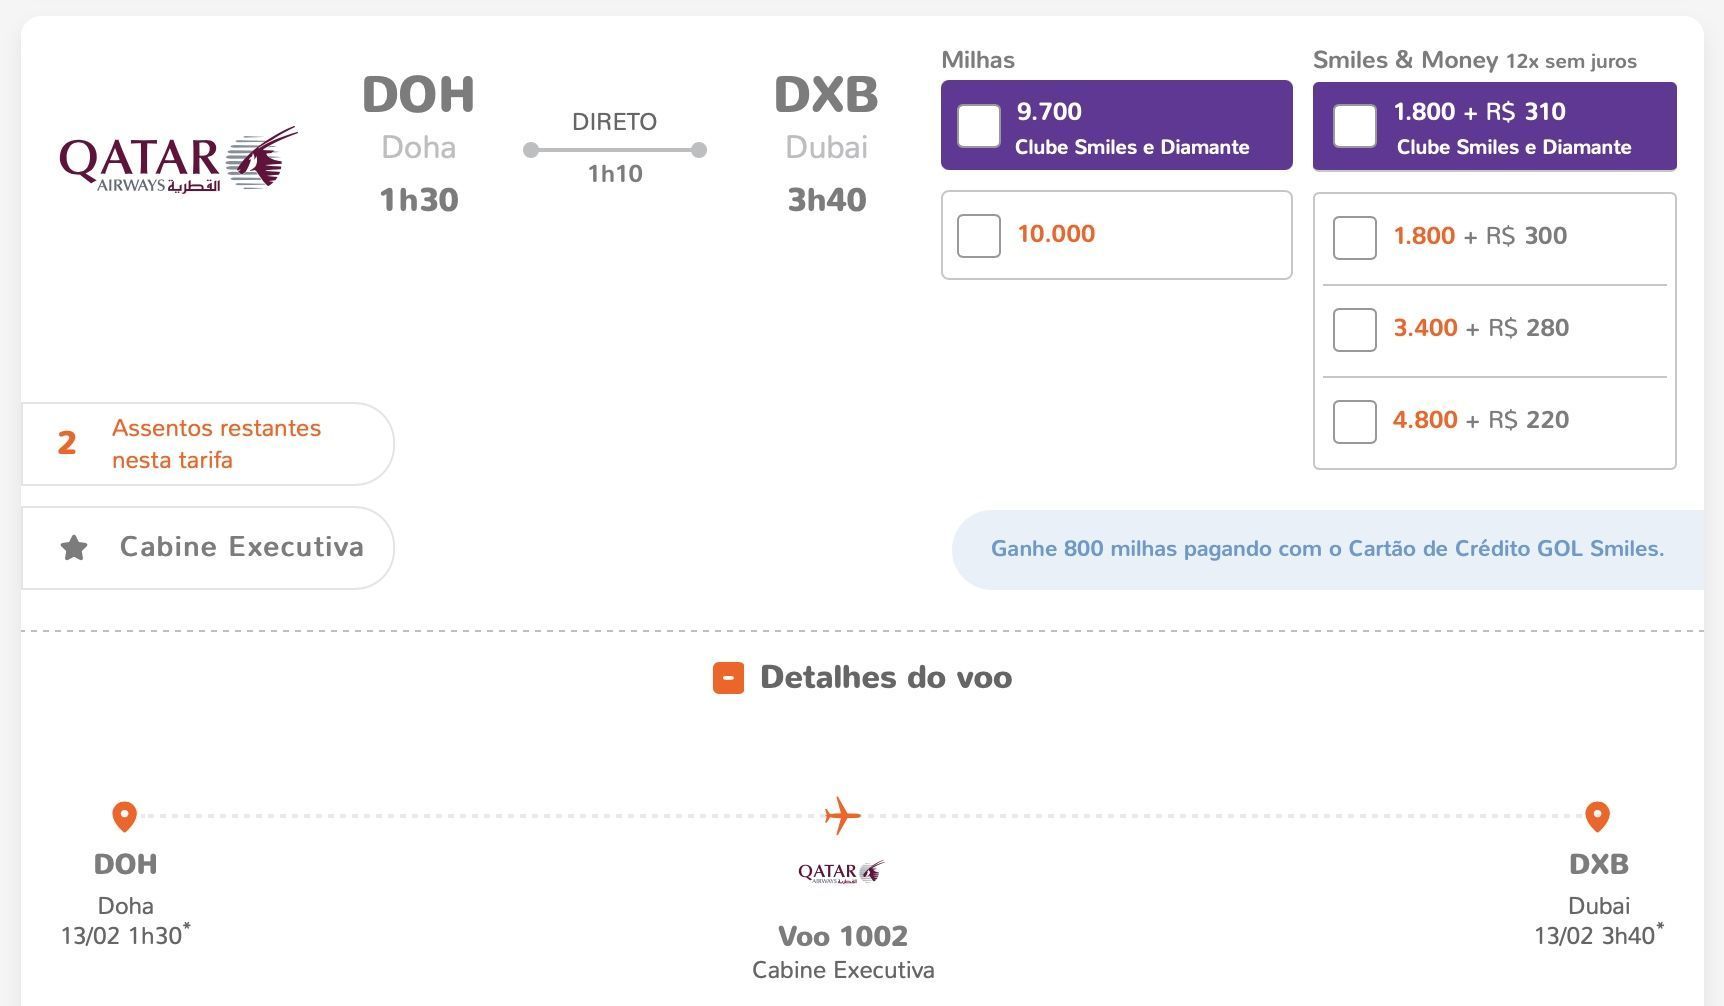Tick the 10.000 miles fare checkbox
1724x1006 pixels.
(979, 236)
